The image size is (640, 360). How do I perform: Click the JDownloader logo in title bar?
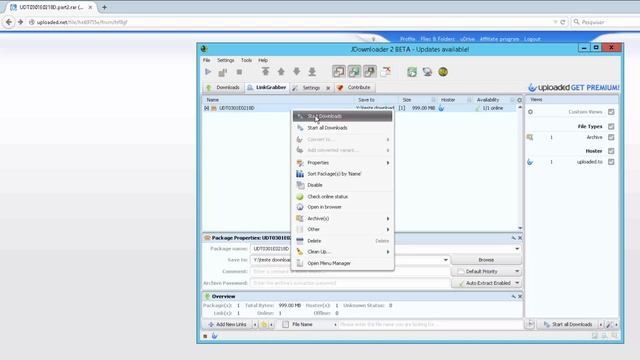click(x=204, y=49)
